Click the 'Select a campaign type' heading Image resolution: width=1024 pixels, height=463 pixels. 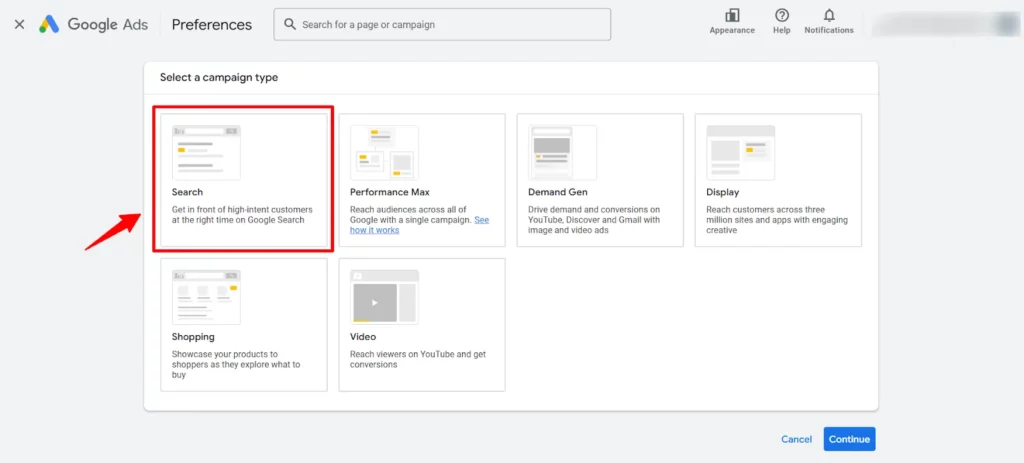(219, 78)
